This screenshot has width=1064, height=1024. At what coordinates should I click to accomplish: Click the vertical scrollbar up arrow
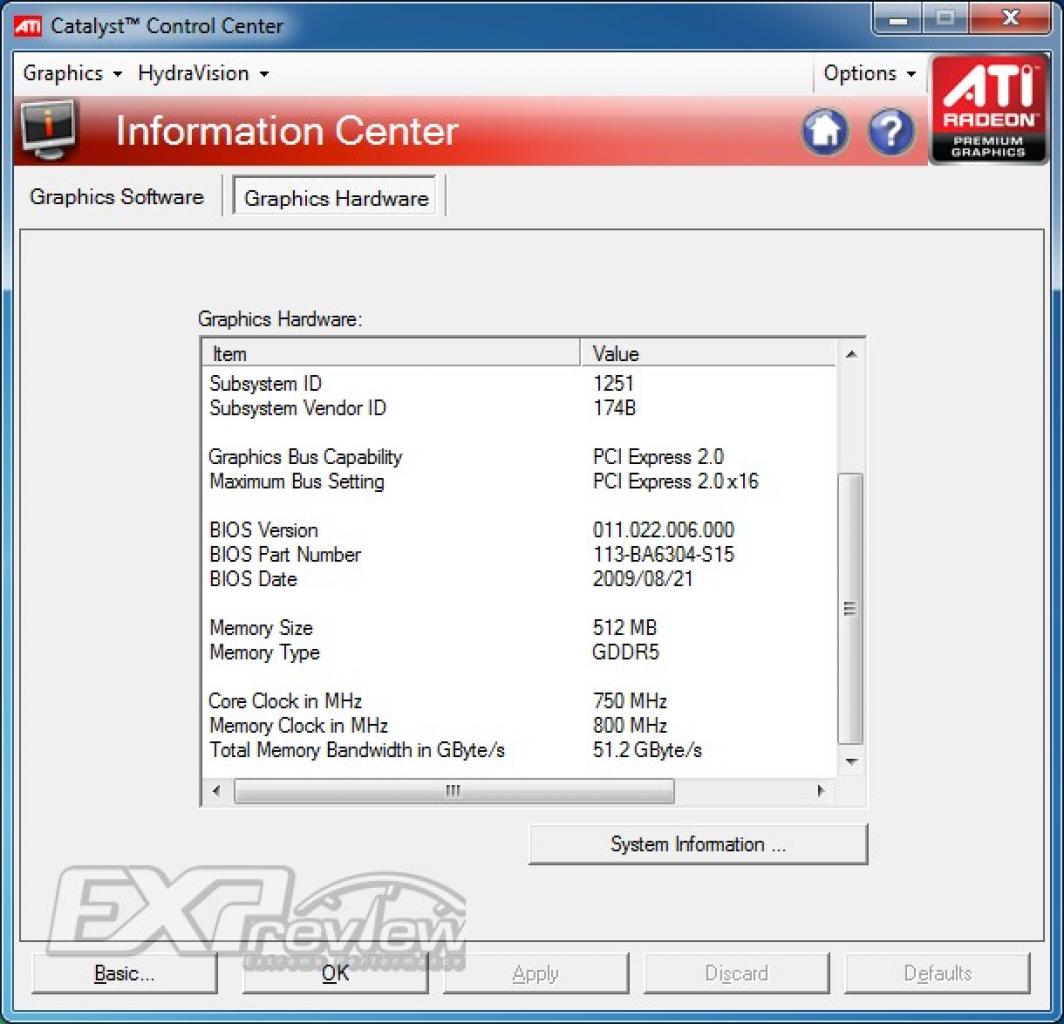[x=851, y=354]
